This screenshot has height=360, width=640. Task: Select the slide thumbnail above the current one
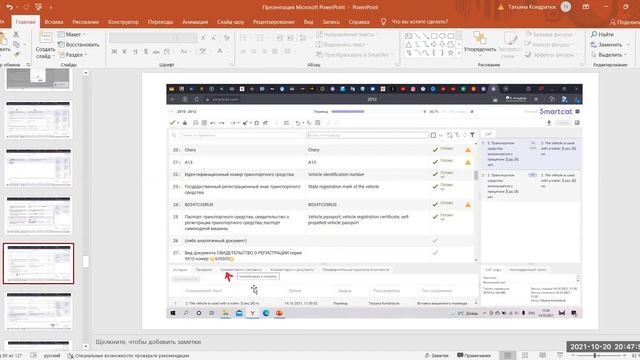point(38,215)
